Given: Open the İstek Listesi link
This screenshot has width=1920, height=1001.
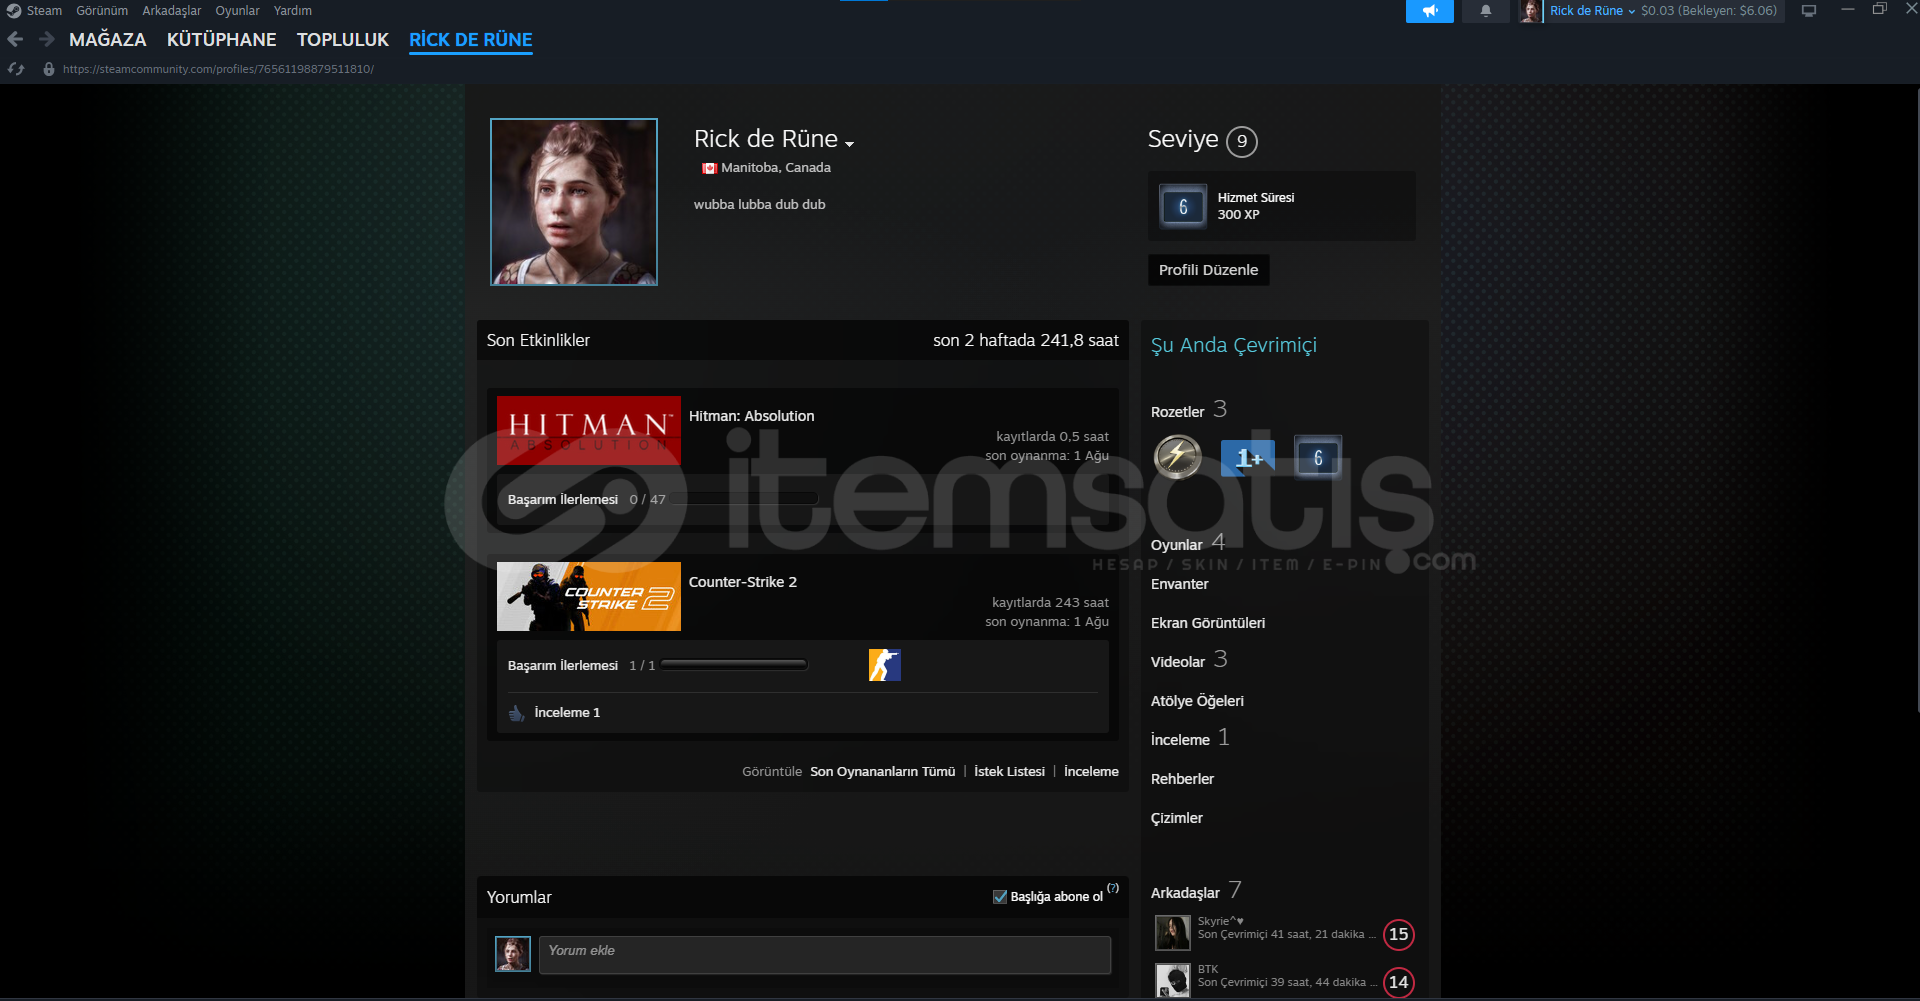Looking at the screenshot, I should point(1009,772).
